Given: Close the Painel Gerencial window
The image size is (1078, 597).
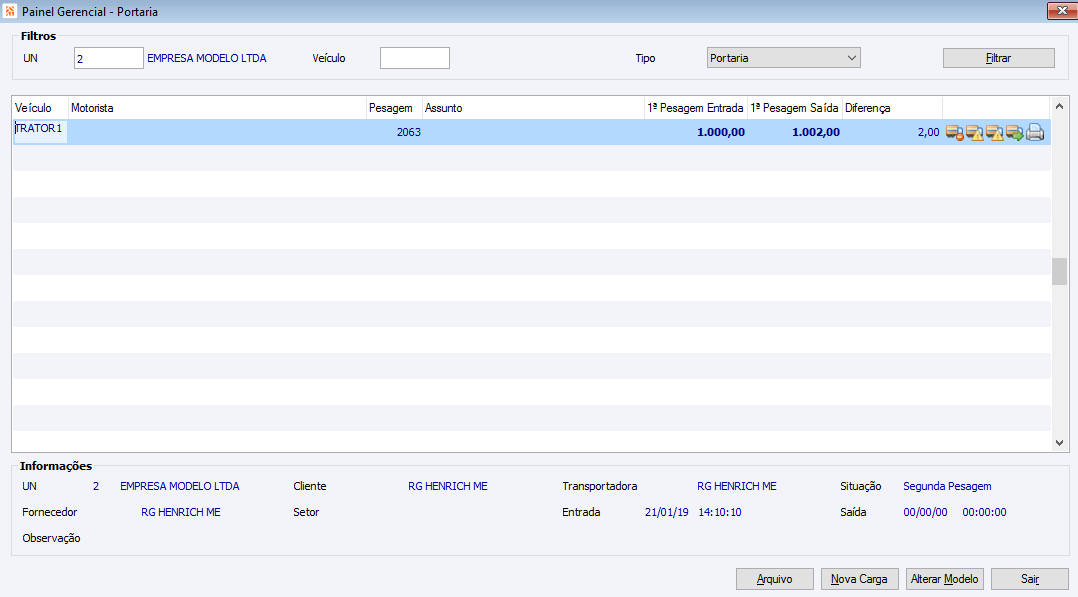Looking at the screenshot, I should (1062, 11).
